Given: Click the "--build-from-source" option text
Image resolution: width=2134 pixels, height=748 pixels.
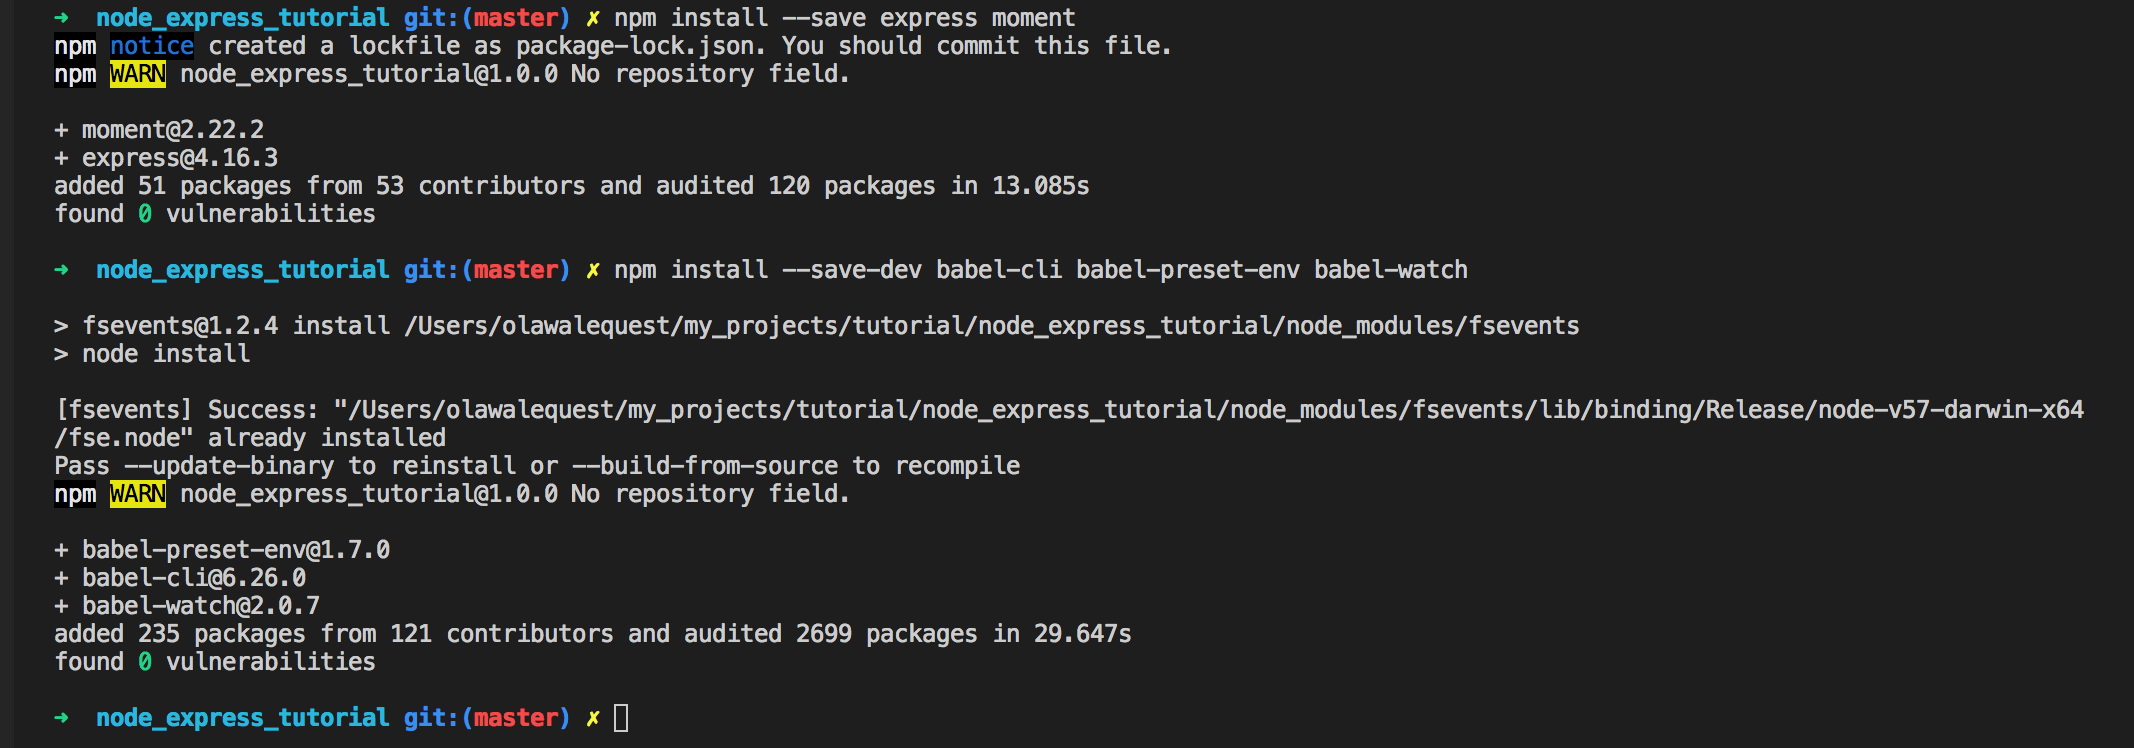Looking at the screenshot, I should 705,466.
